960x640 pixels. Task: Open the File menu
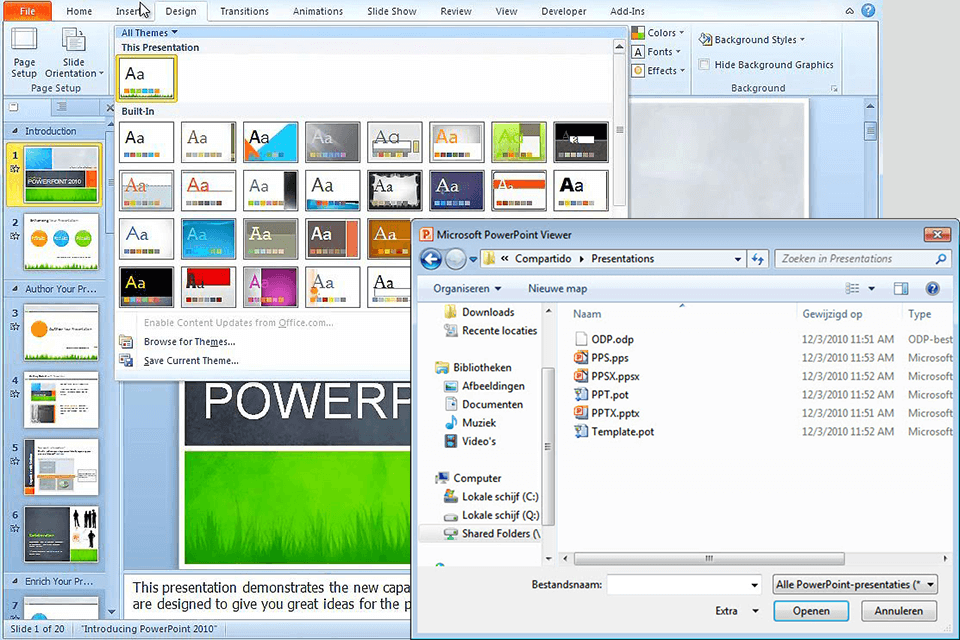coord(25,11)
